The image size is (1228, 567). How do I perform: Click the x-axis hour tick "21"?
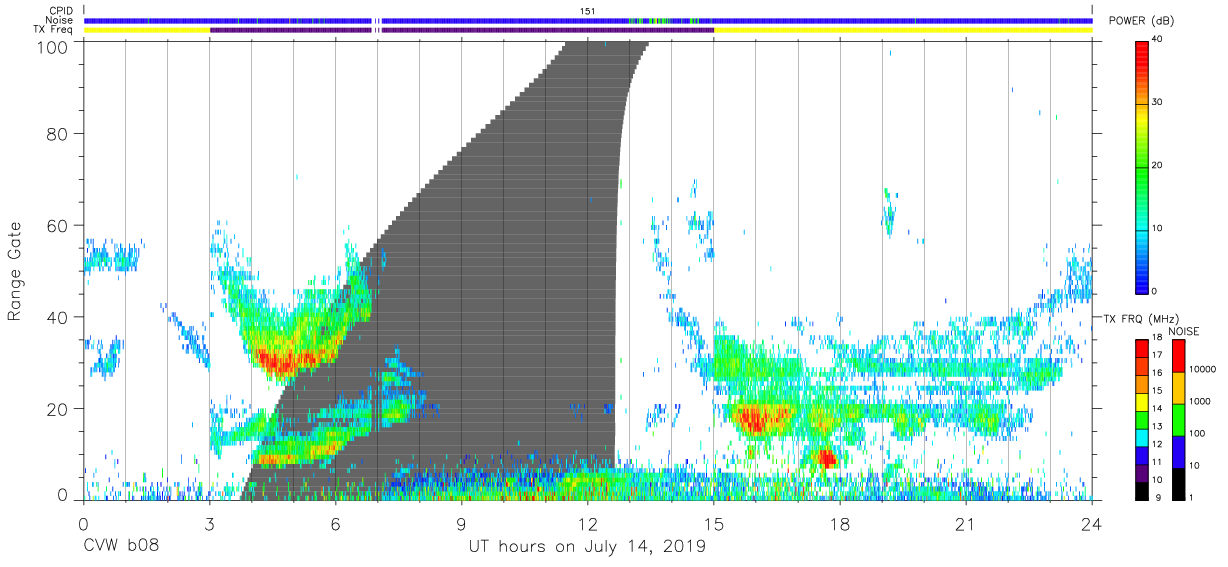coord(966,523)
